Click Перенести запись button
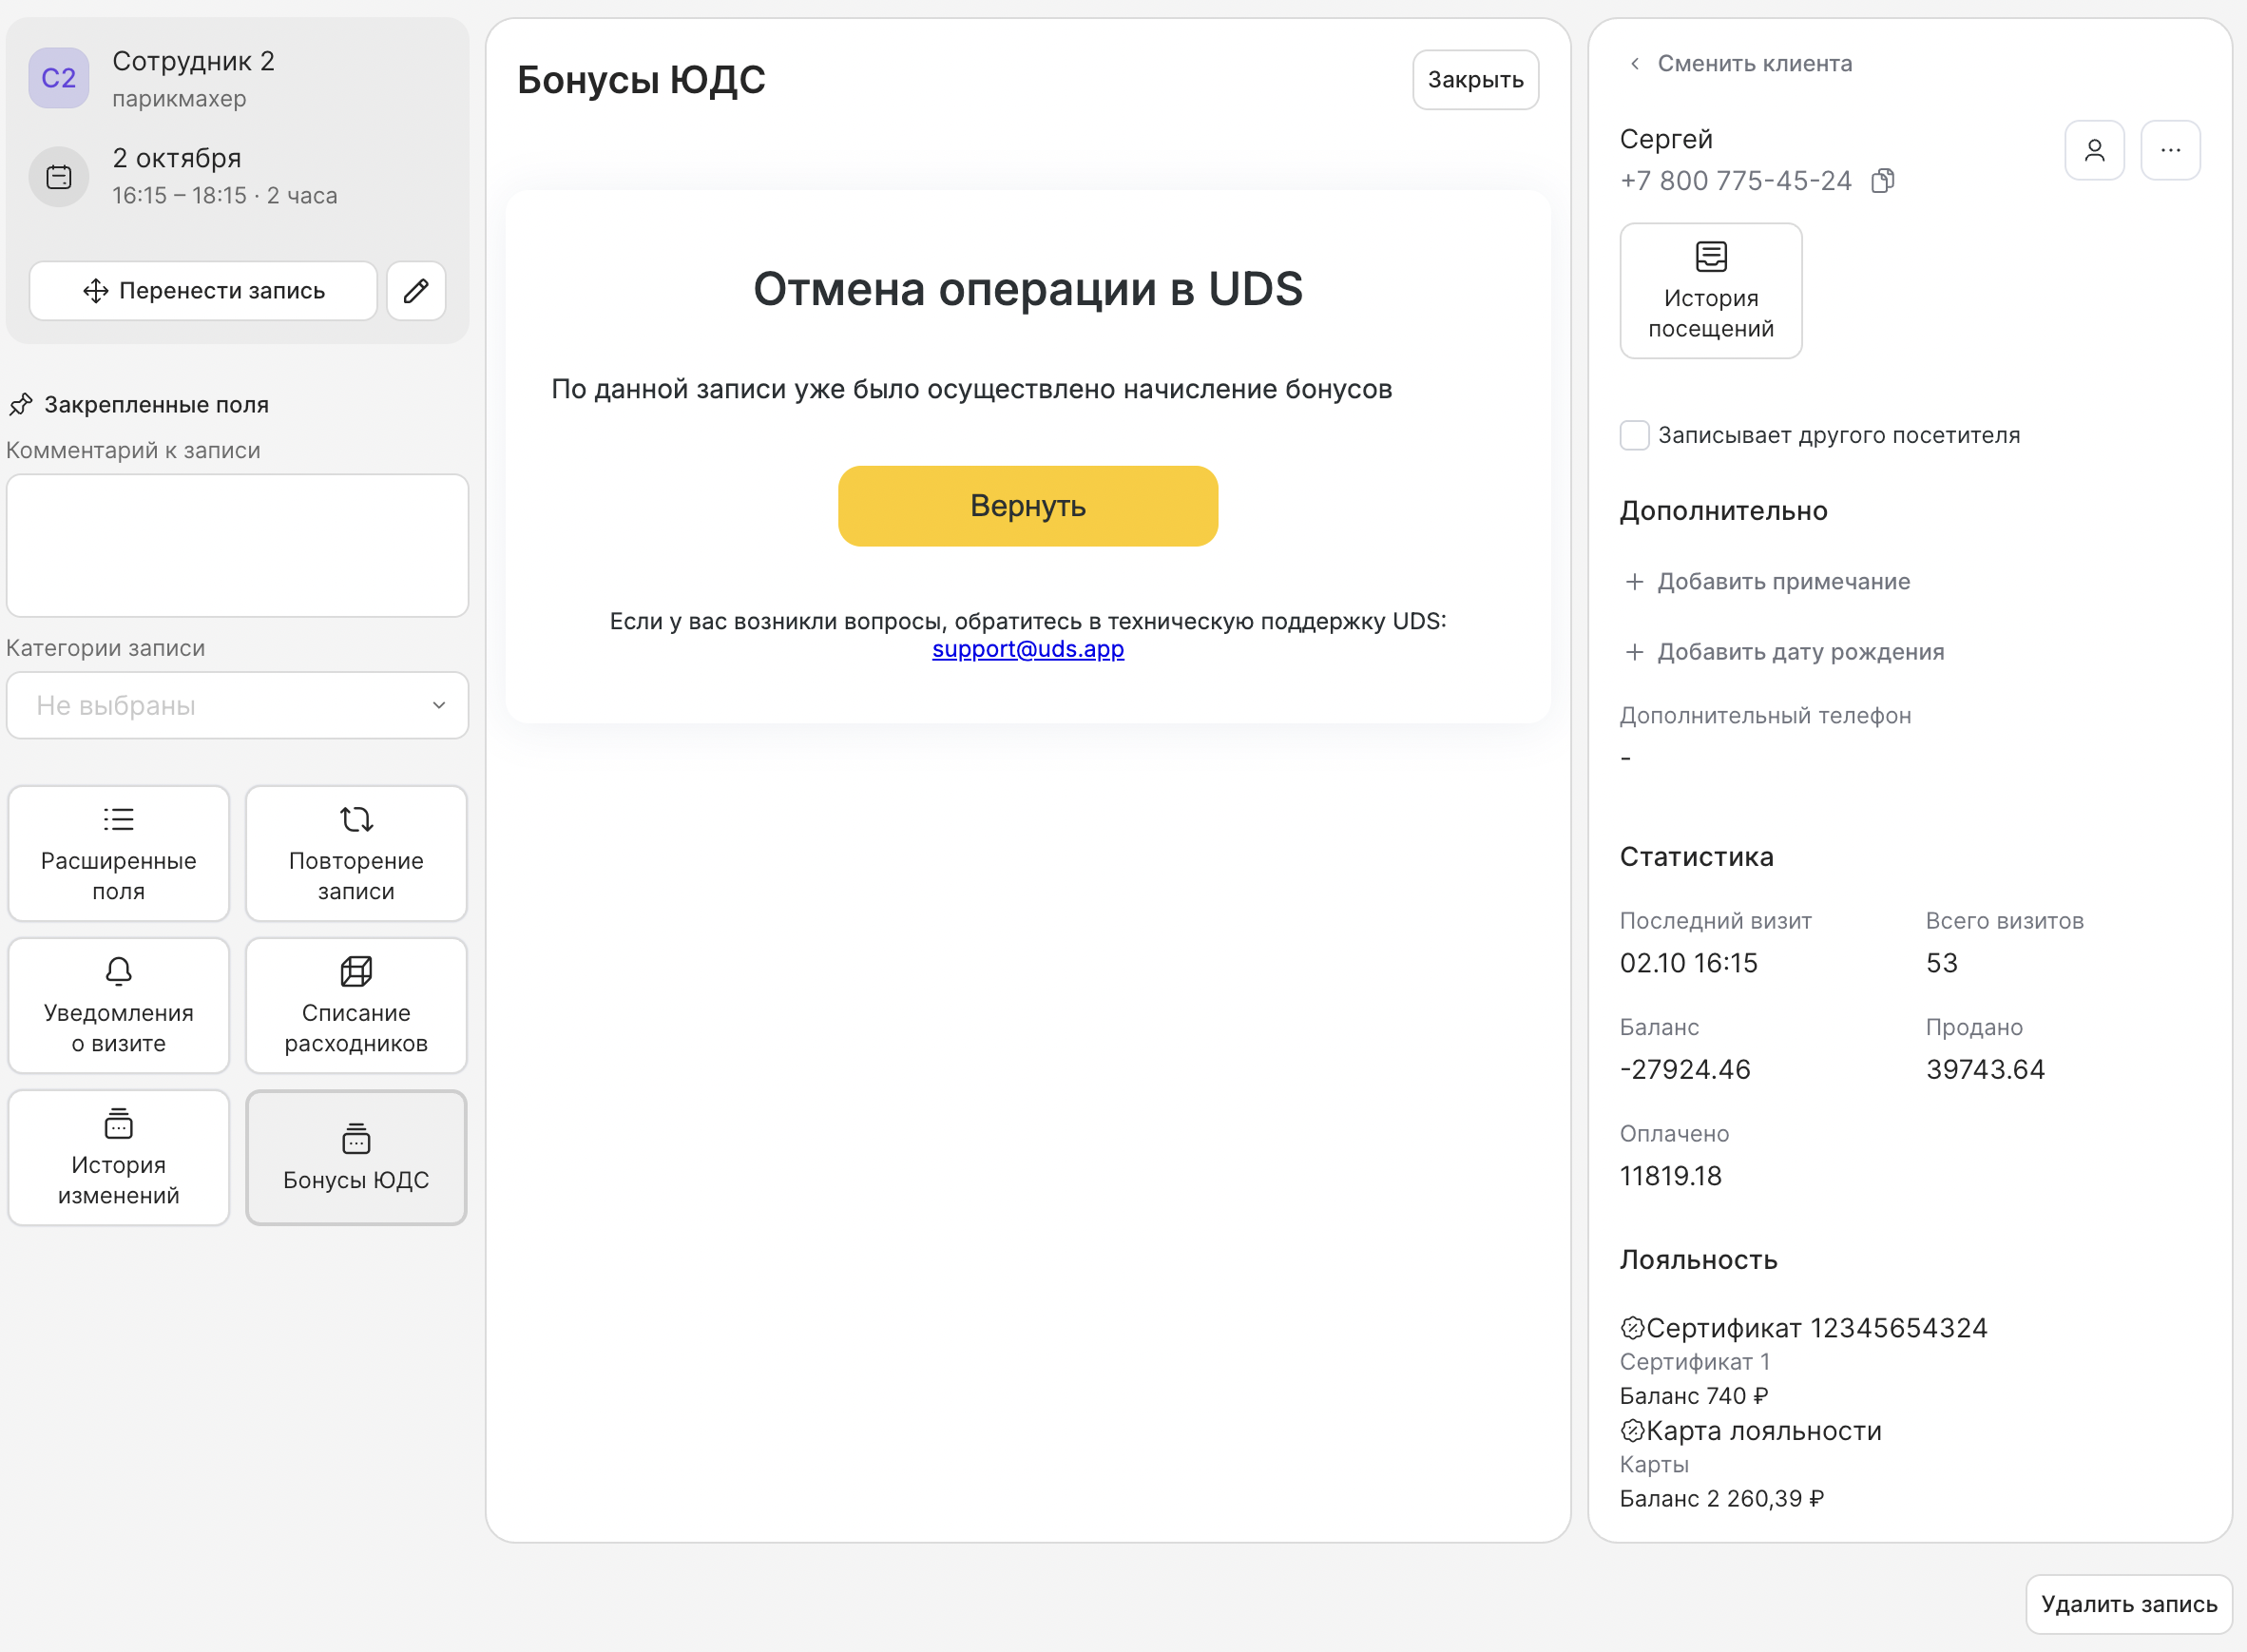 (203, 291)
